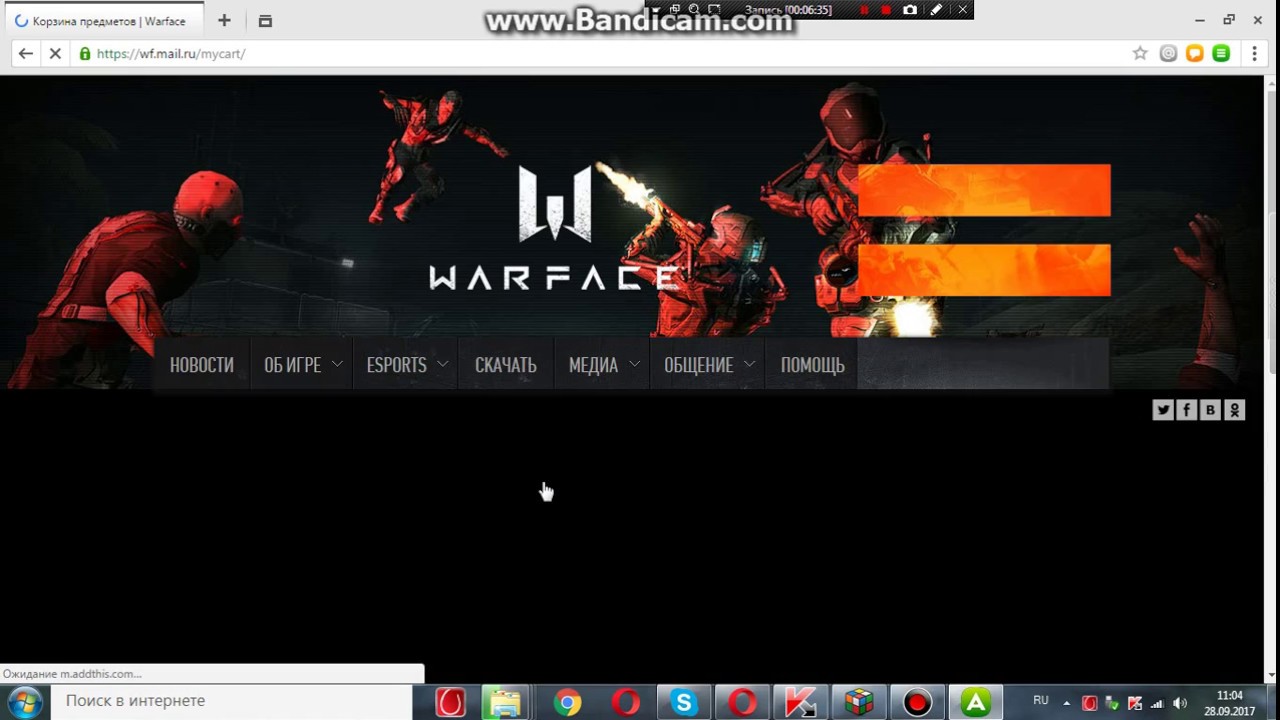
Task: Open the red rounded icon beside search box
Action: (x=450, y=702)
